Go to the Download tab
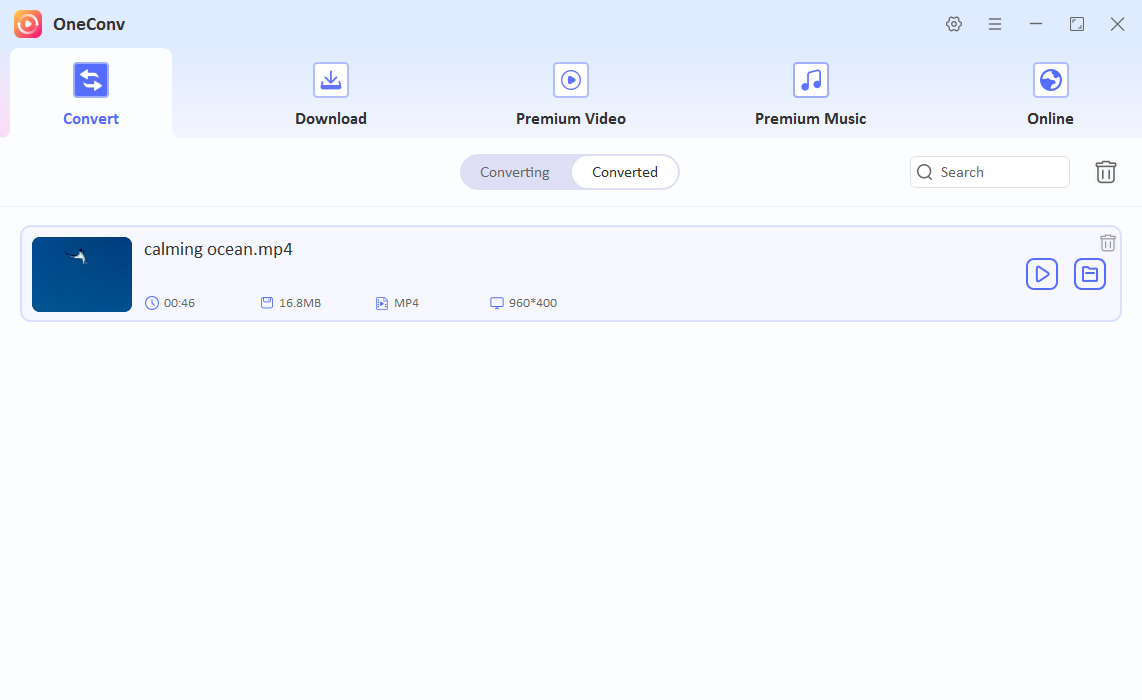The width and height of the screenshot is (1142, 700). coord(331,118)
